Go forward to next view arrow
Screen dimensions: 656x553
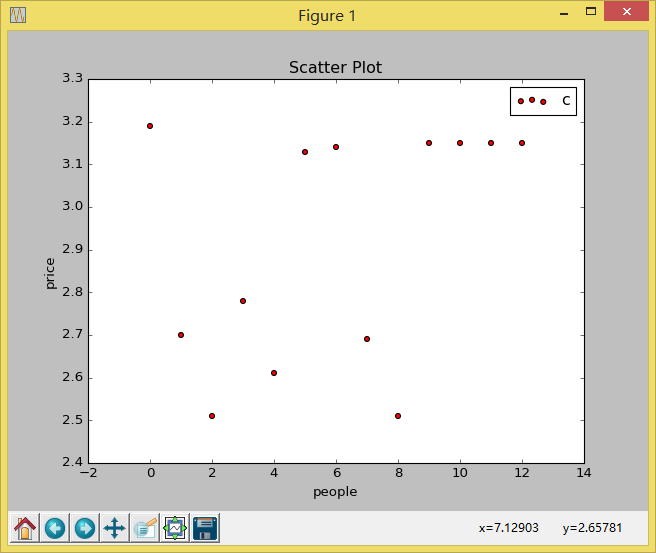point(85,528)
